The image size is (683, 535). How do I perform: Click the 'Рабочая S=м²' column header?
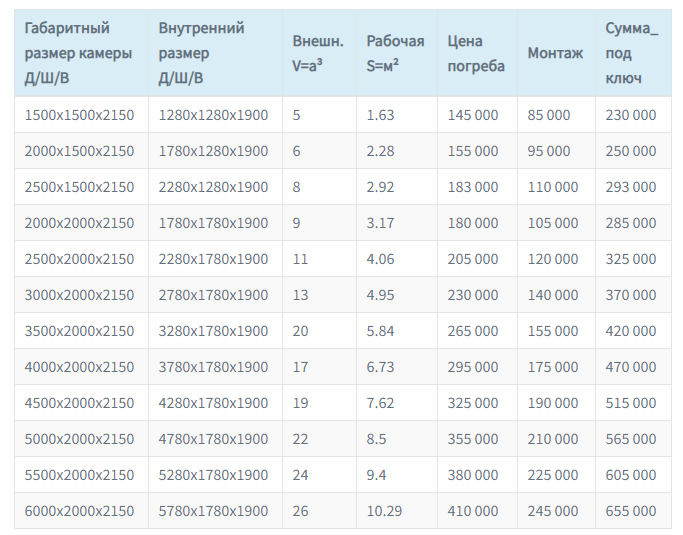point(397,53)
